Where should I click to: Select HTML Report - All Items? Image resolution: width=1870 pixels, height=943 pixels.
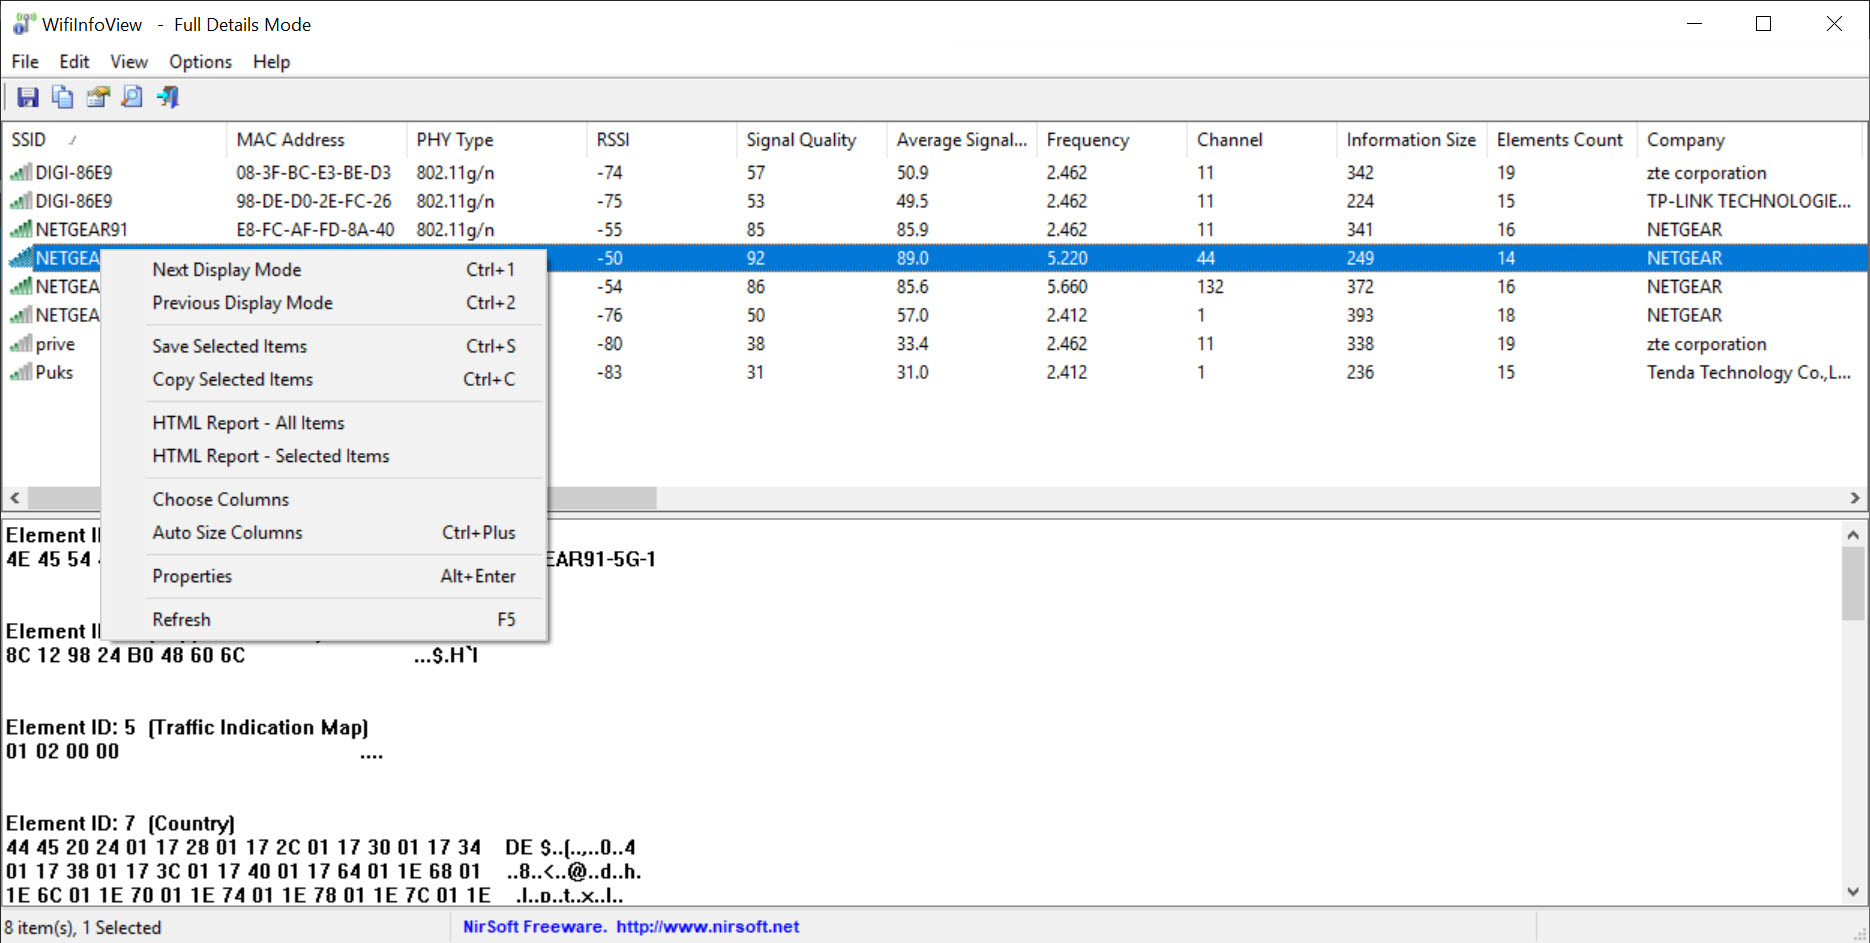coord(248,423)
